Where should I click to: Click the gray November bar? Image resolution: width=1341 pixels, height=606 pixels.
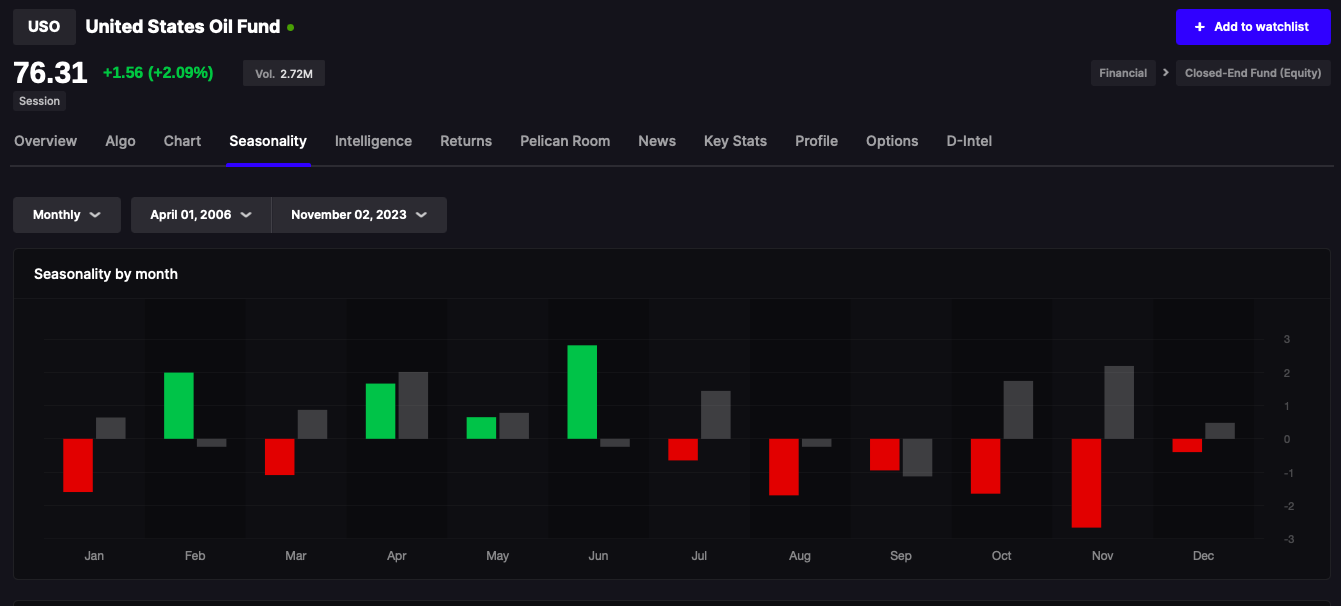click(x=1120, y=402)
